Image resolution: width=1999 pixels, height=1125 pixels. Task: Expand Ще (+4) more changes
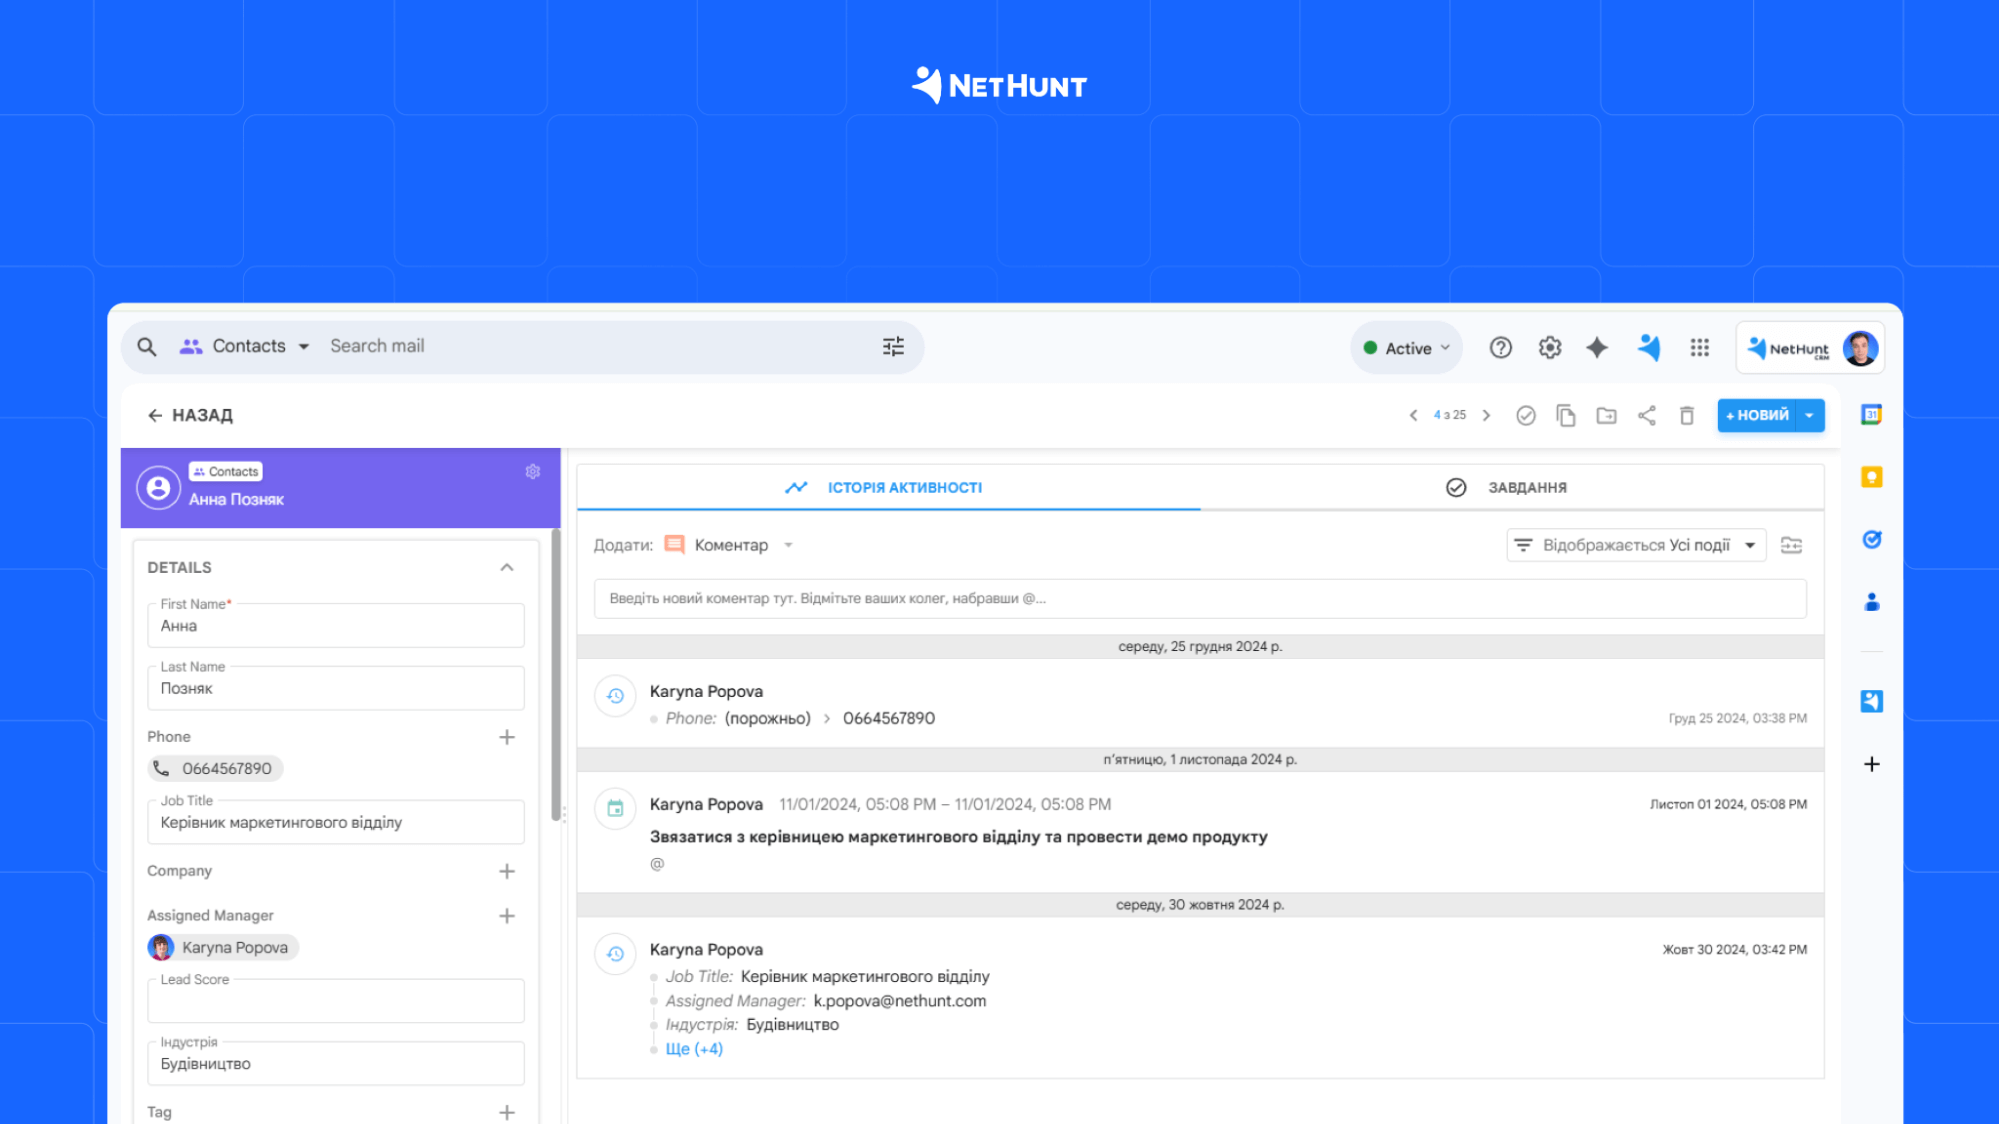(694, 1050)
